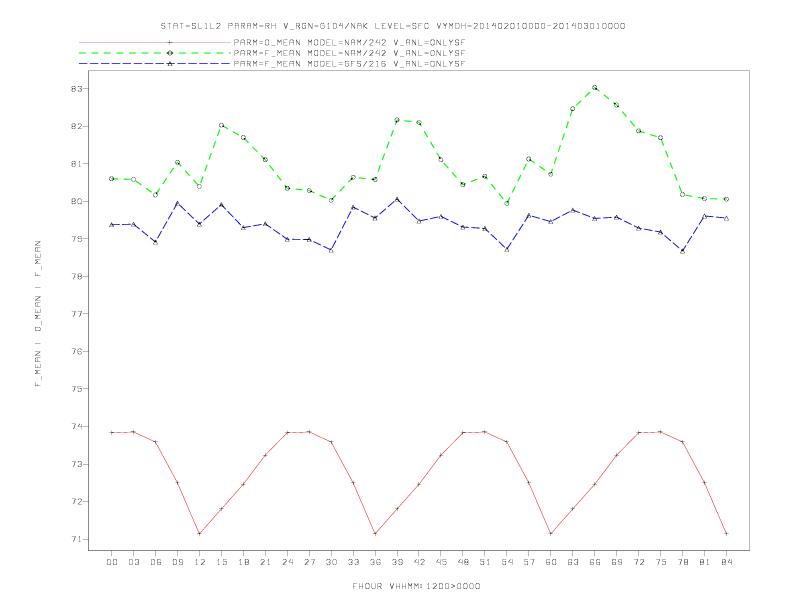The height and width of the screenshot is (612, 792).
Task: Click the x-axis tick label 03
Action: pyautogui.click(x=133, y=562)
